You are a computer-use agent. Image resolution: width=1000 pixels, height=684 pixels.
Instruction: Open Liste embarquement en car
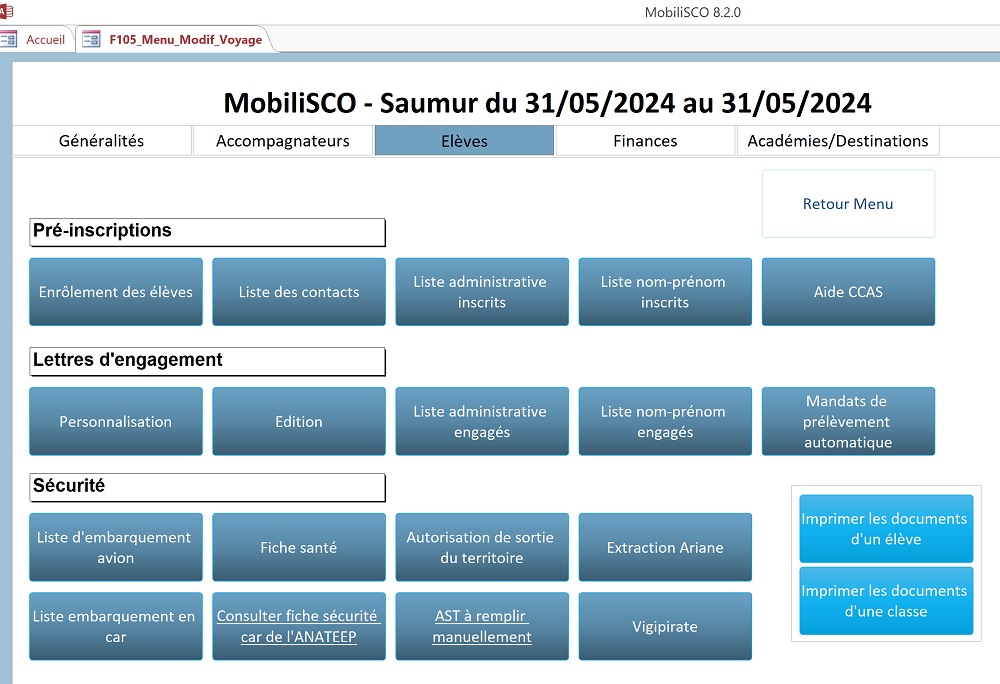click(x=116, y=627)
